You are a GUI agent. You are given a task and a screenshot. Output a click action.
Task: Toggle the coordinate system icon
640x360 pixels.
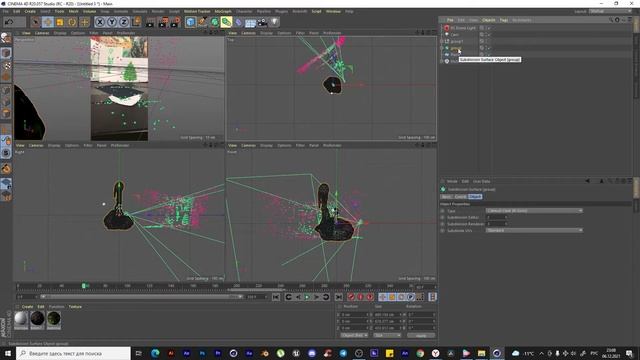pos(136,22)
